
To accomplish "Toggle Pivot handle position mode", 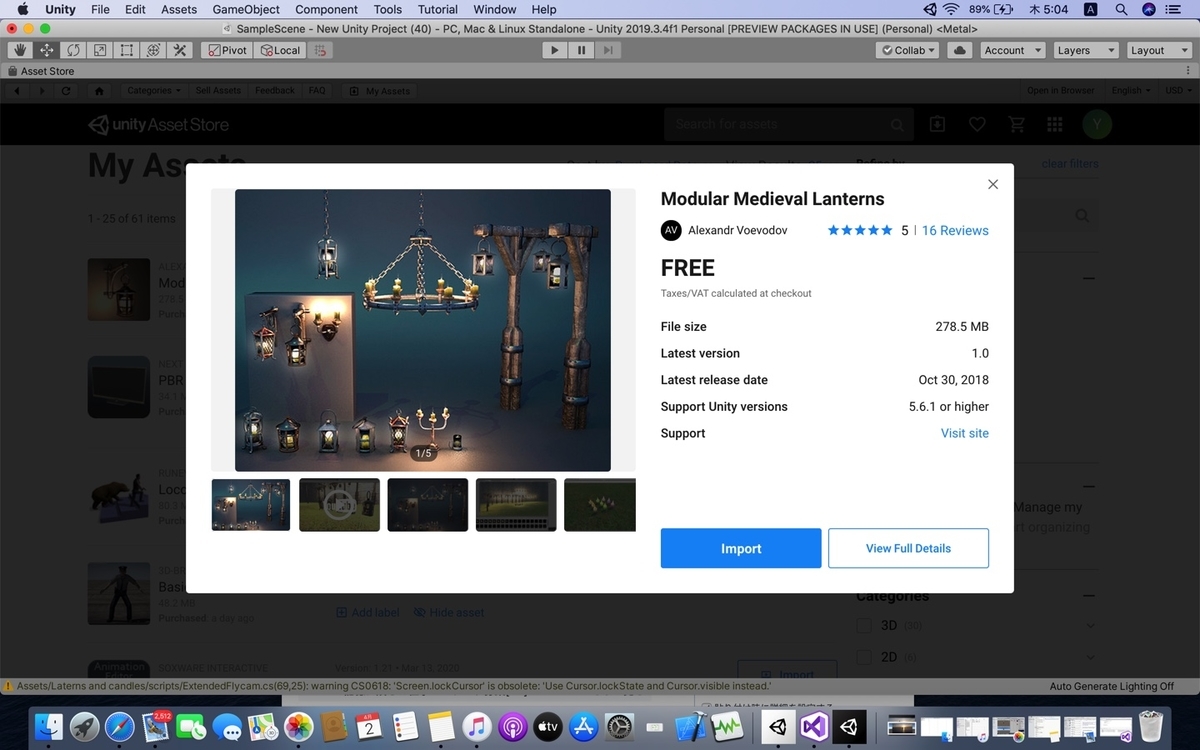I will point(228,50).
